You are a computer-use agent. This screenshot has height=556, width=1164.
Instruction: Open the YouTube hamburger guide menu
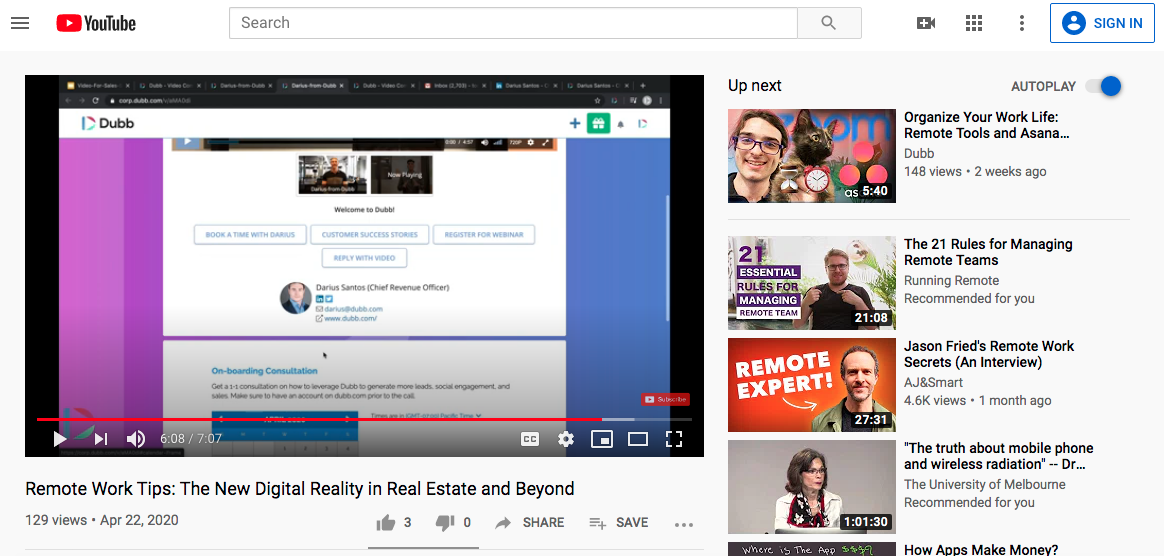click(20, 23)
